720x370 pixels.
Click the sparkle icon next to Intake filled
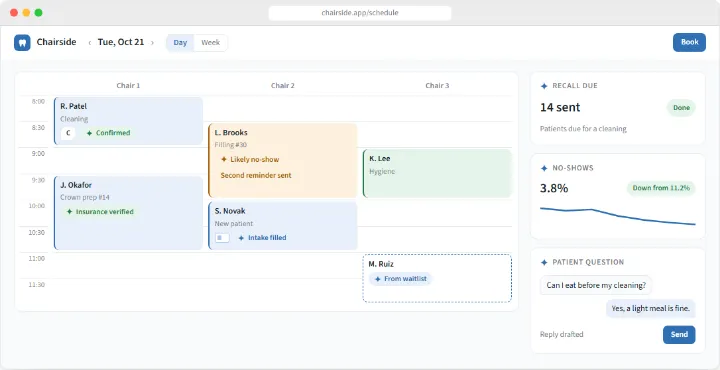pyautogui.click(x=241, y=238)
